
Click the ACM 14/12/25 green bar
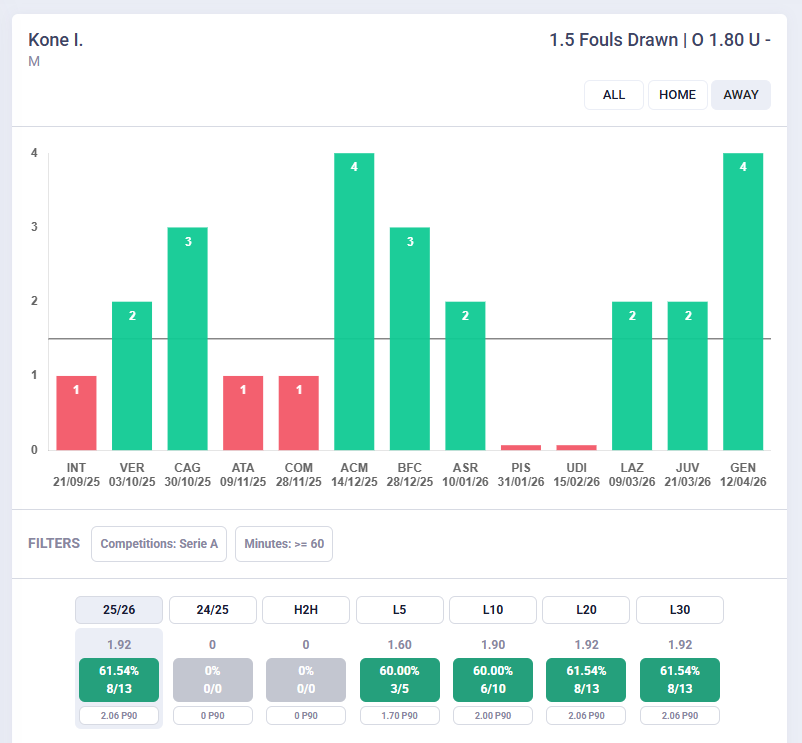[x=354, y=302]
